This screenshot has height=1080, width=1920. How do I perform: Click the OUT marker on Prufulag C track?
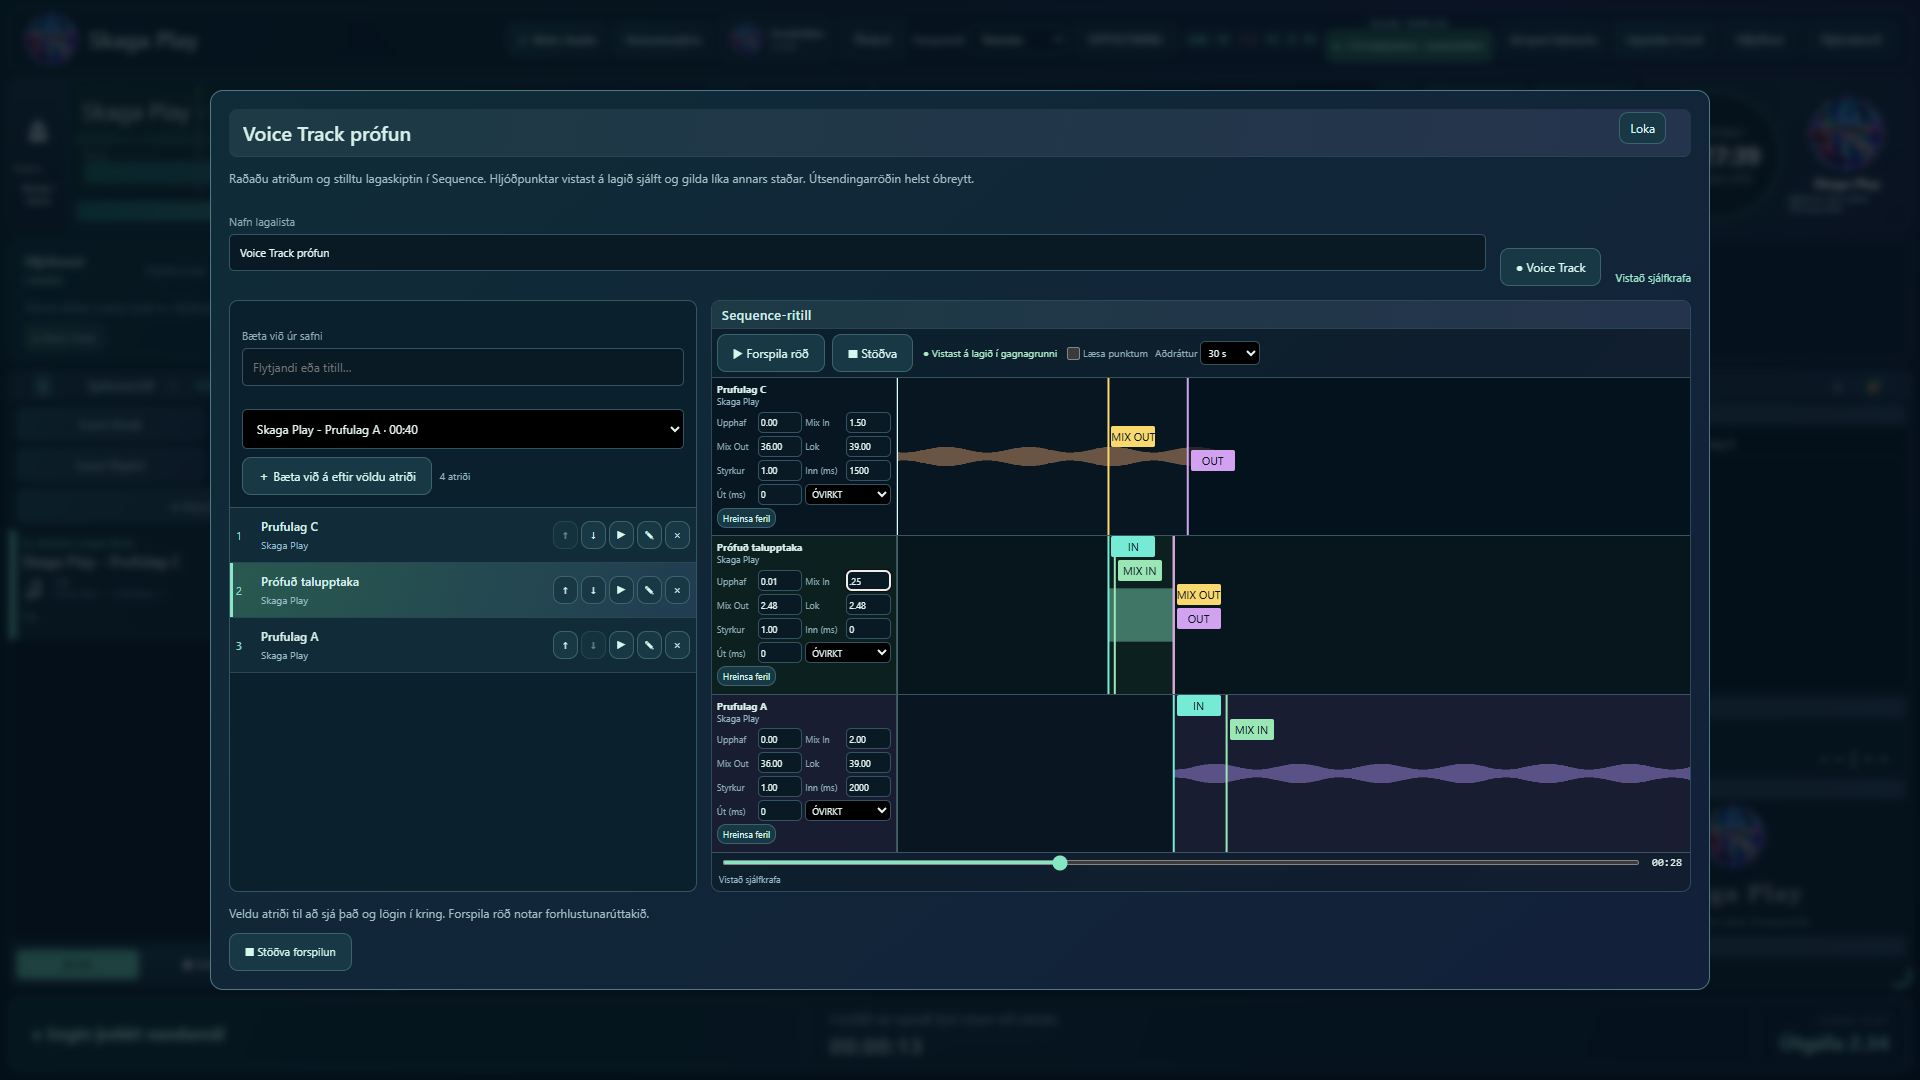coord(1212,461)
